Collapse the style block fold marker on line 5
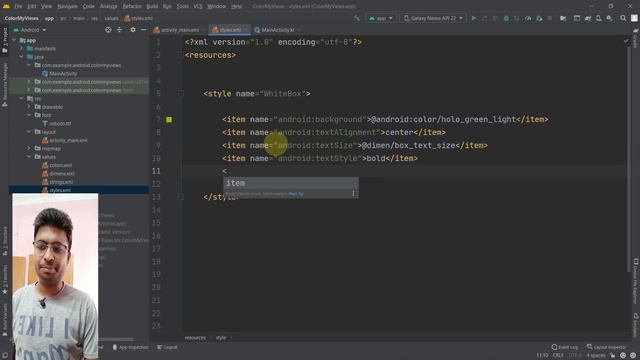This screenshot has height=360, width=640. (180, 93)
